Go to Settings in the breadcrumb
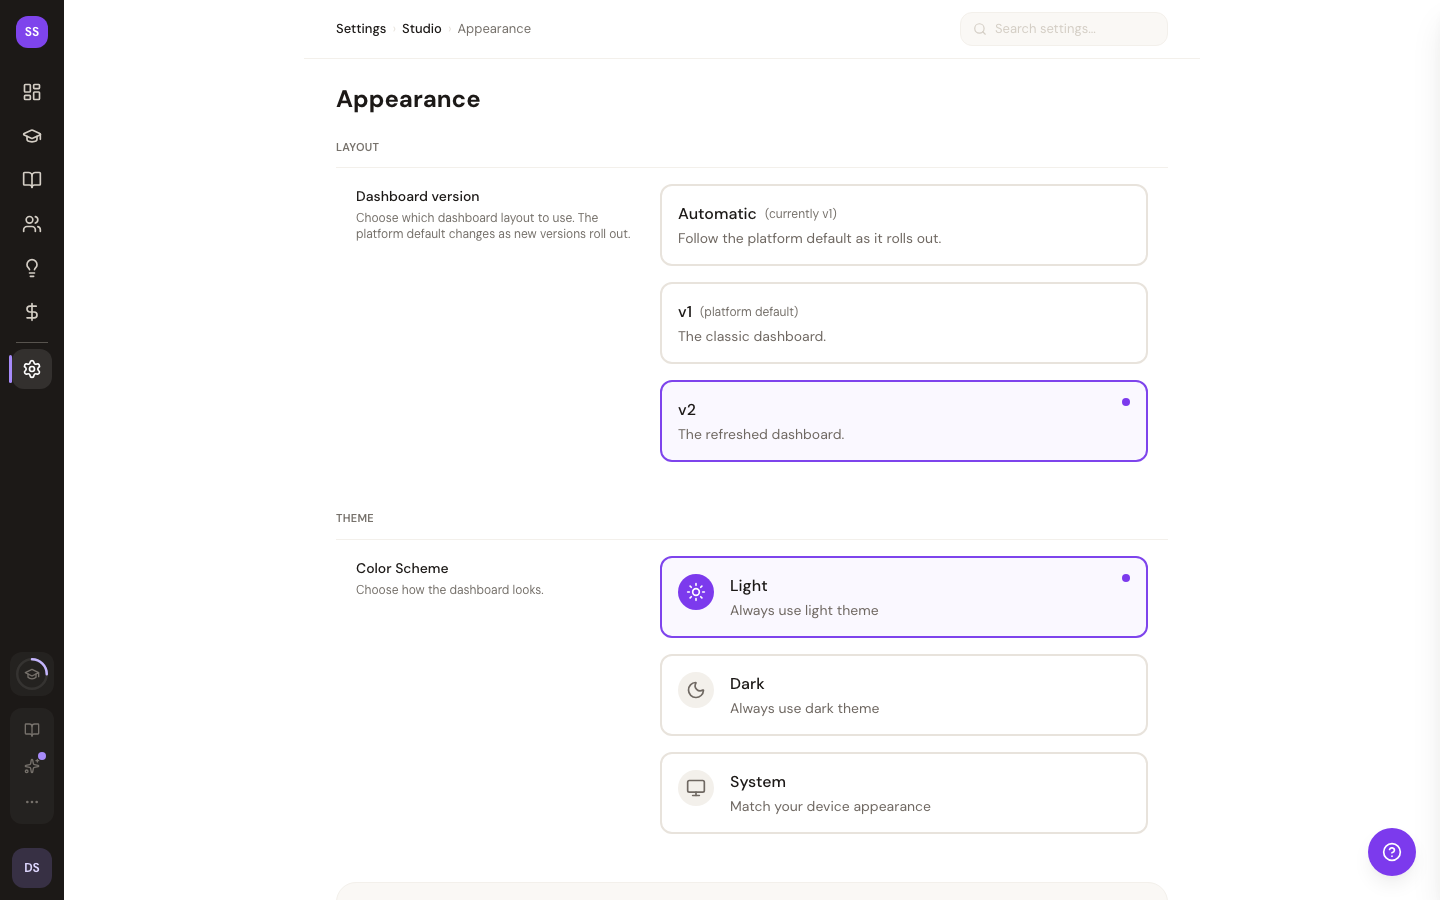 point(361,29)
